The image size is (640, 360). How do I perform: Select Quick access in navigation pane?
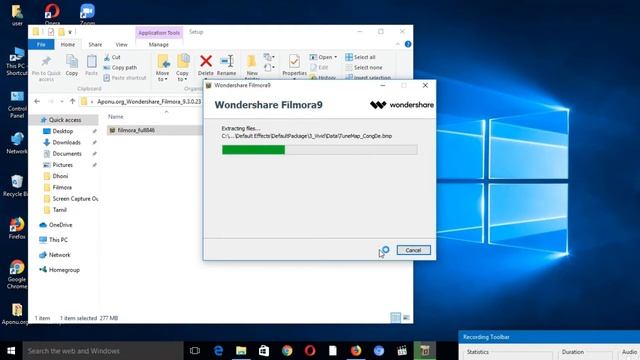point(64,120)
